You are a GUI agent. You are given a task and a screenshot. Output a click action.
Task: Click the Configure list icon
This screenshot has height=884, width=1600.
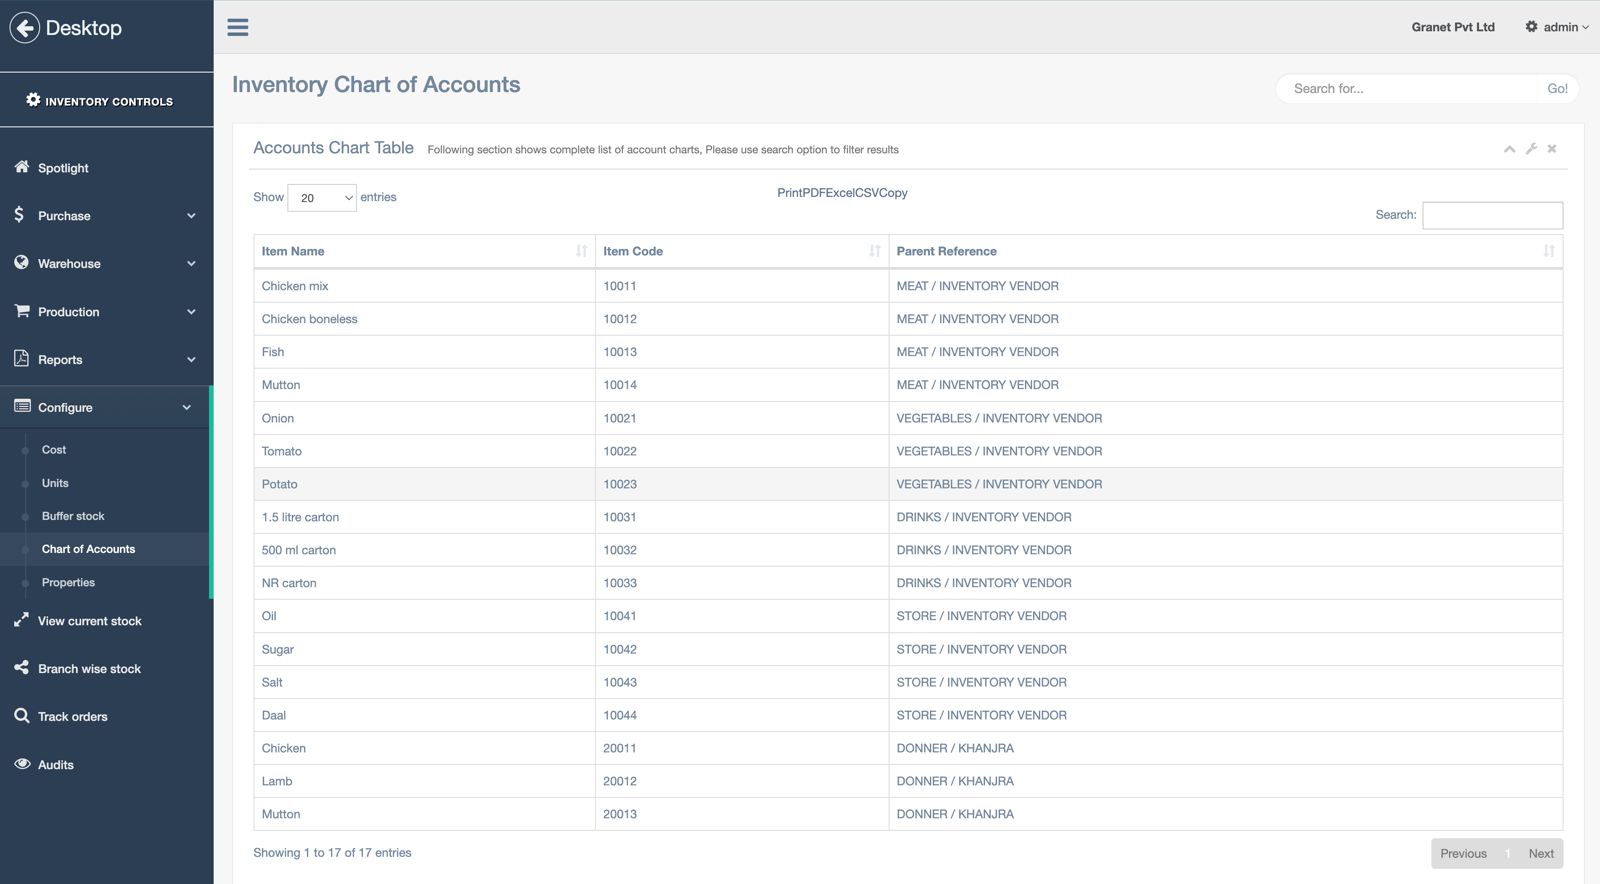click(x=22, y=406)
